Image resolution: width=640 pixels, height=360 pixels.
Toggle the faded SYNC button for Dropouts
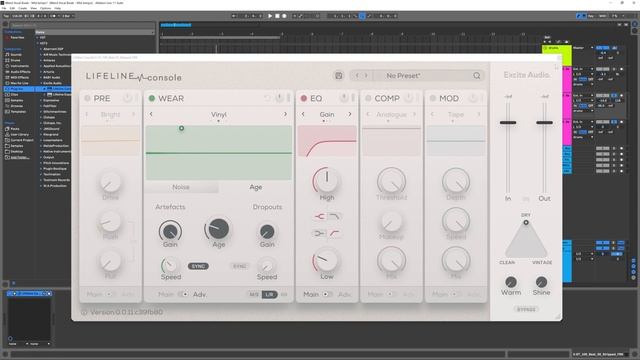click(x=240, y=266)
